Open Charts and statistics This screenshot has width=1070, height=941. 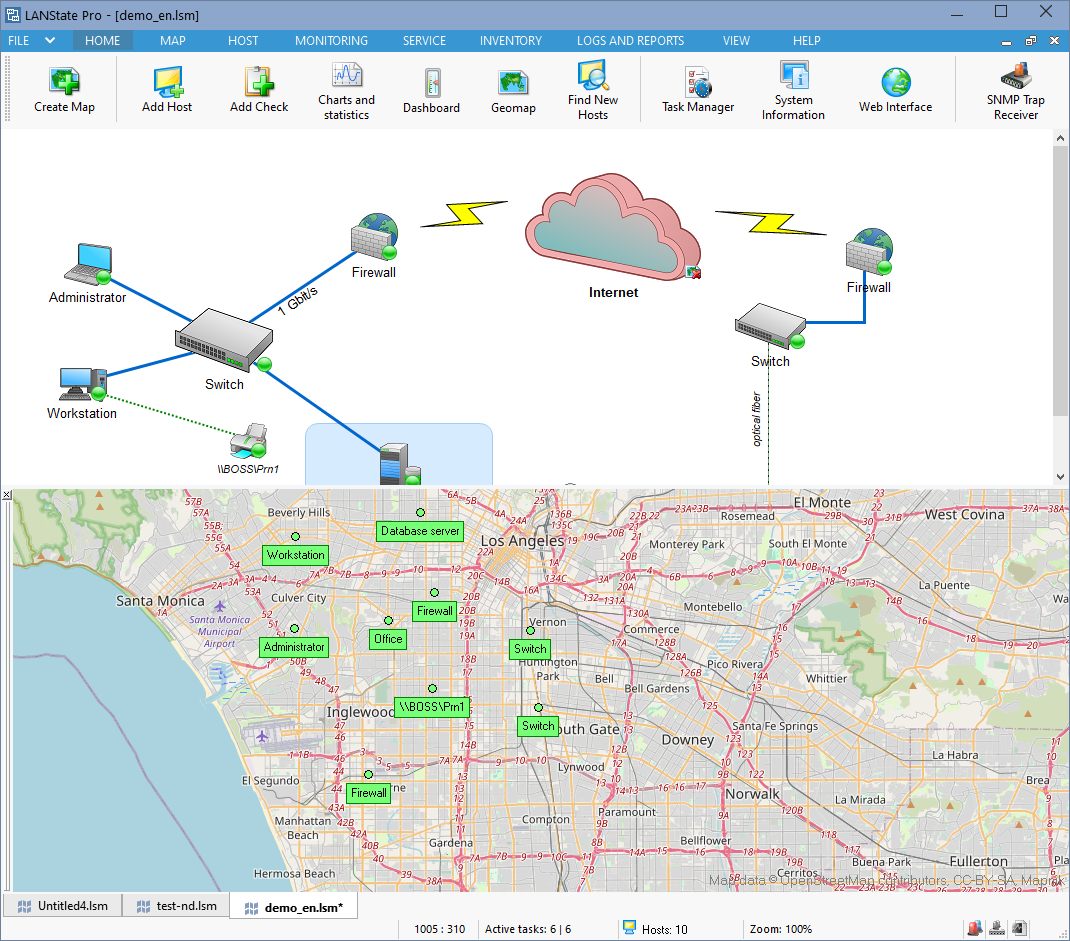[346, 90]
